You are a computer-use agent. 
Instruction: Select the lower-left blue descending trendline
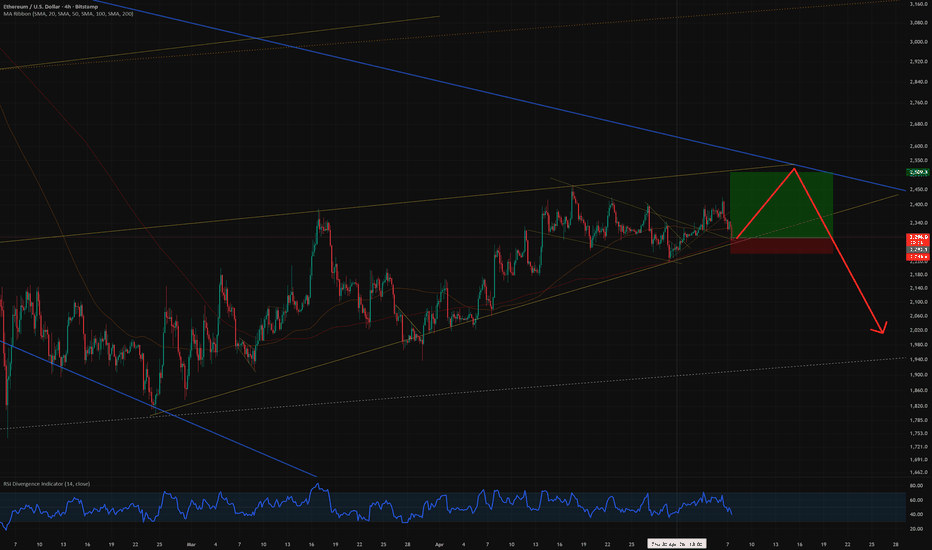click(158, 408)
